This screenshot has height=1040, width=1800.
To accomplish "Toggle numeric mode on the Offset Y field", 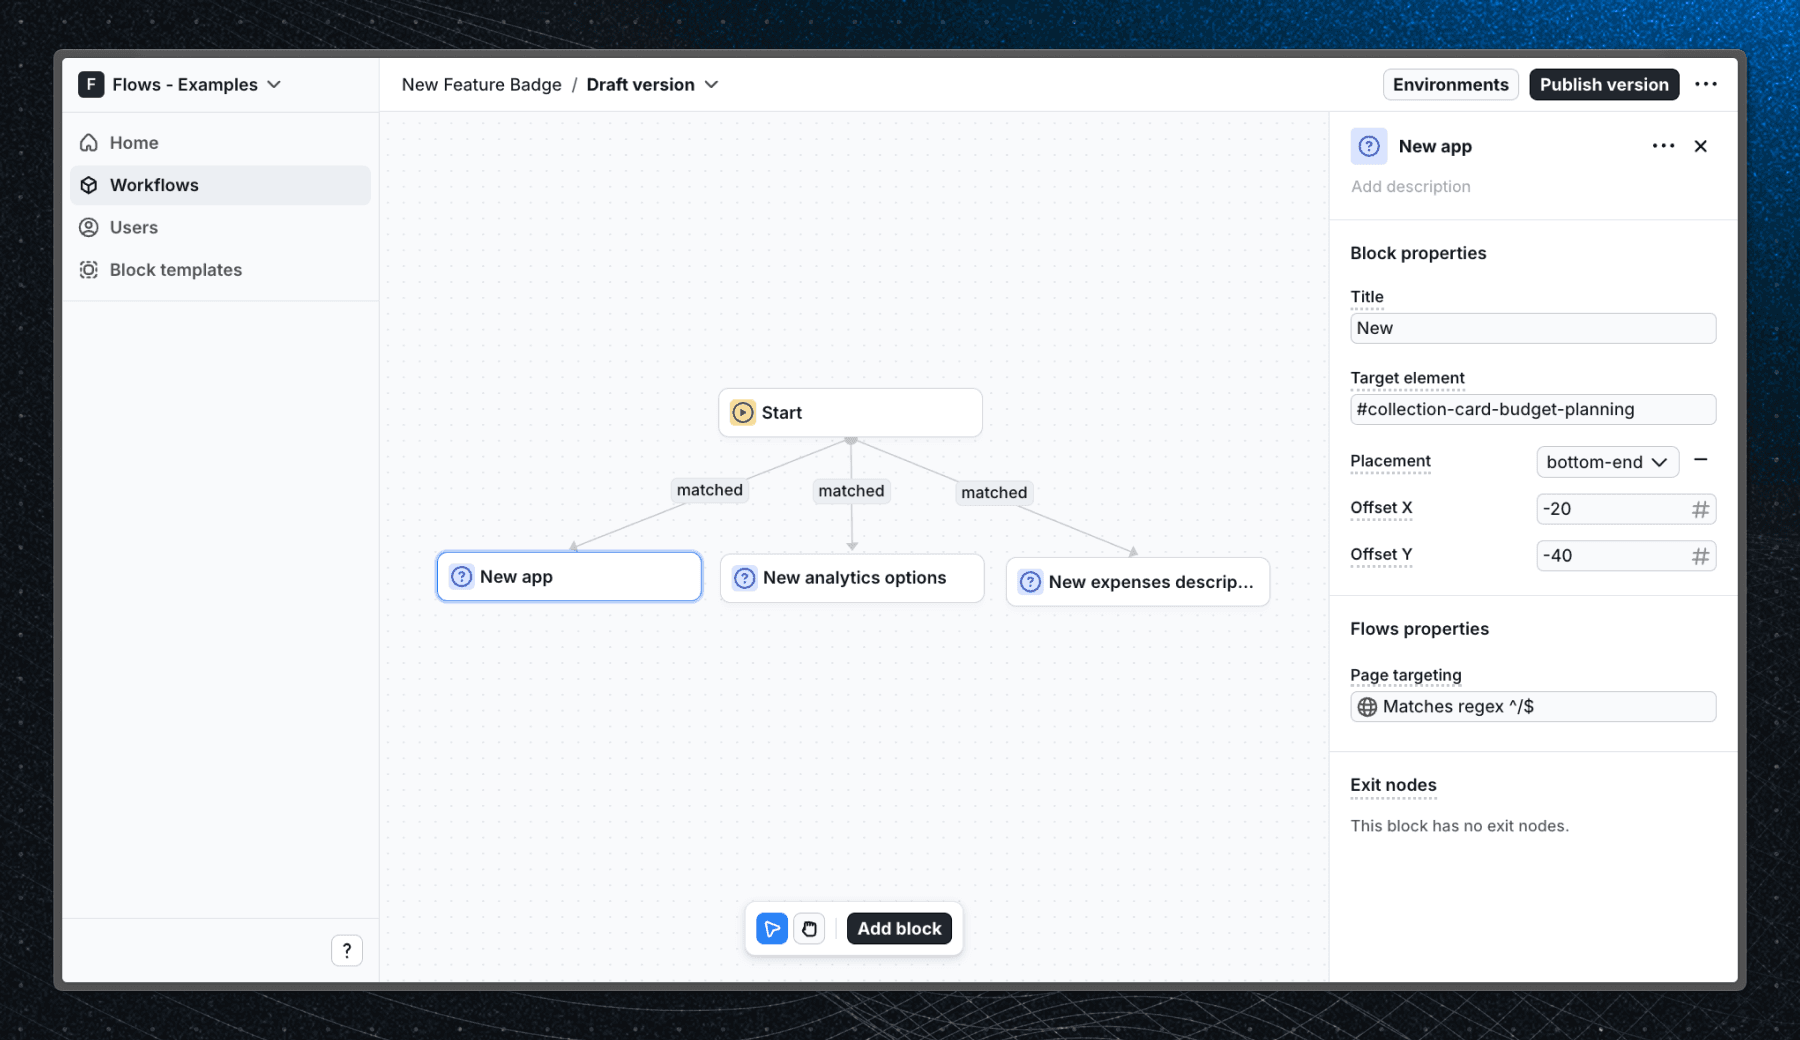I will [x=1700, y=555].
